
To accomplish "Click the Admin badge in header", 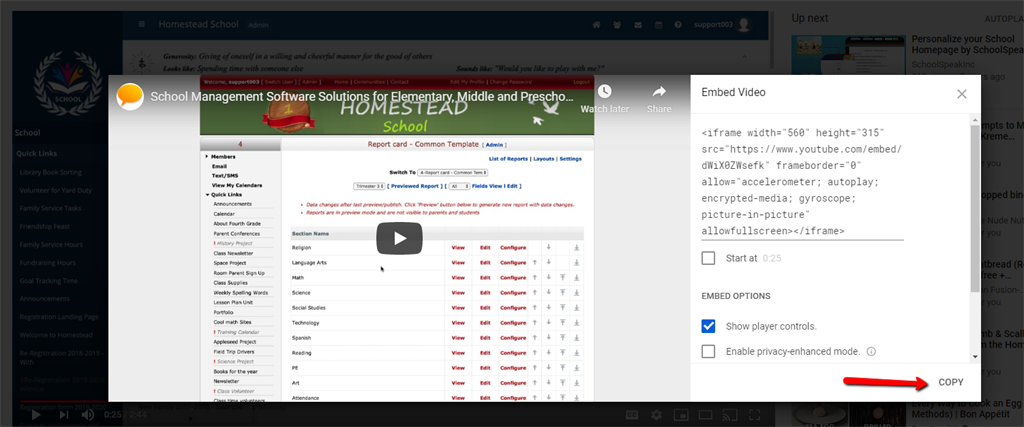I will (x=257, y=25).
